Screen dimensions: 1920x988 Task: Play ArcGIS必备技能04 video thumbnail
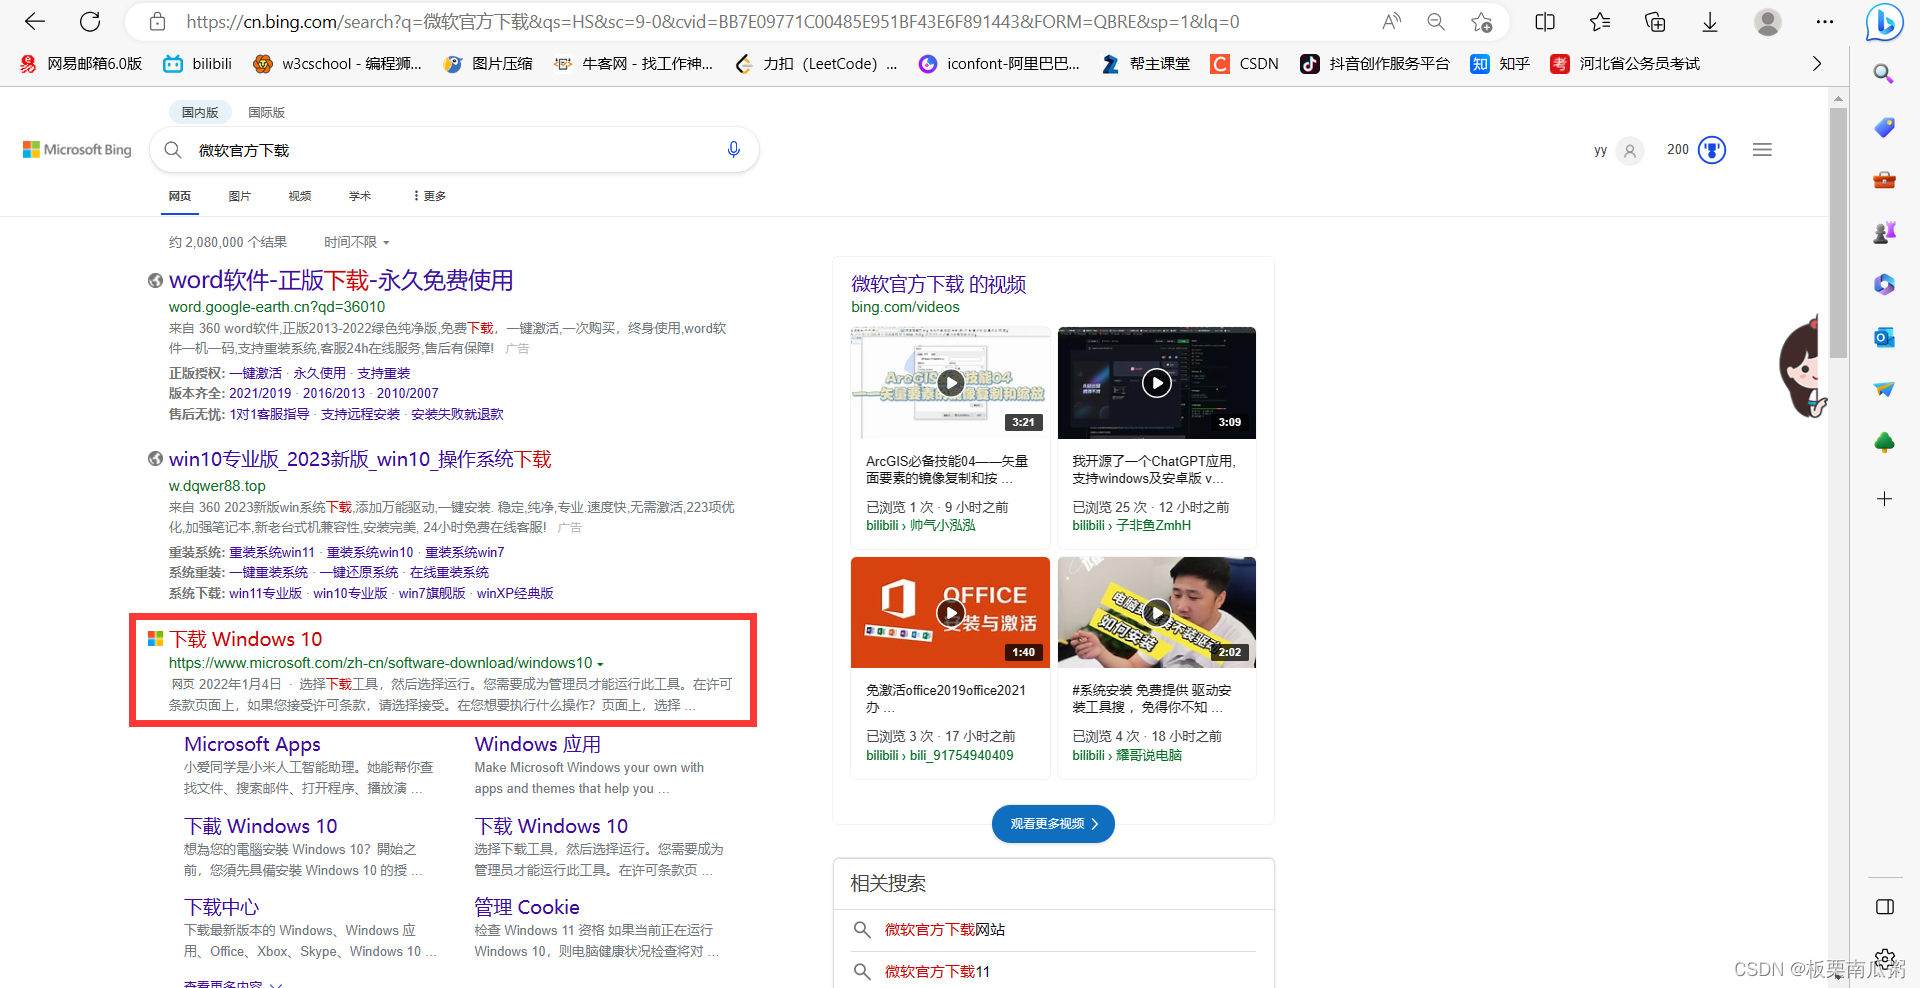pyautogui.click(x=950, y=382)
